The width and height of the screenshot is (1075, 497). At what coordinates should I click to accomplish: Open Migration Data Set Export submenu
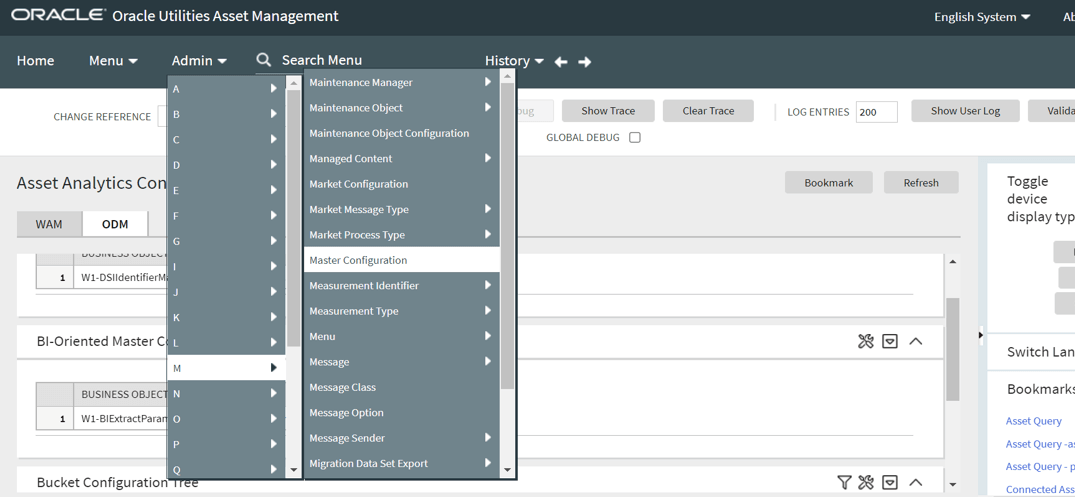click(x=402, y=463)
